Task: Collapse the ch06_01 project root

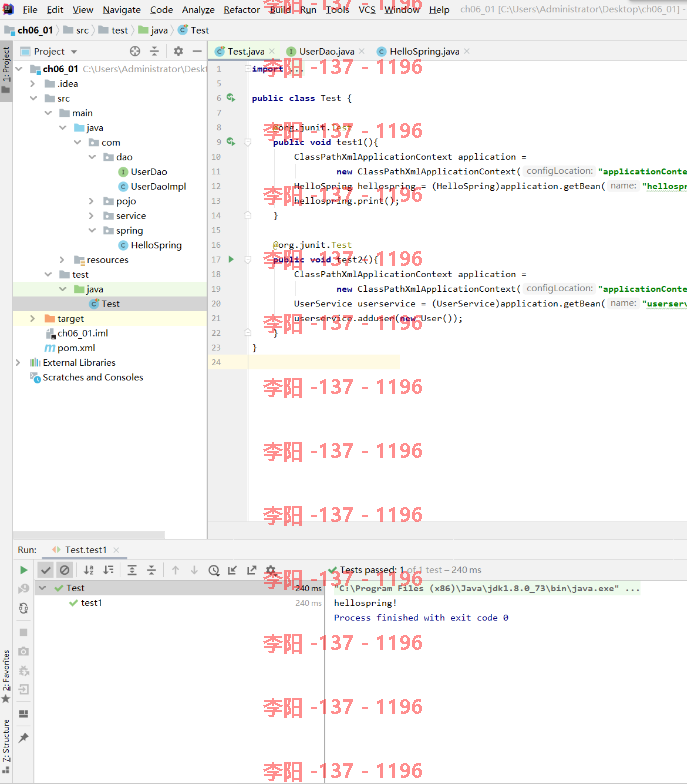Action: (20, 69)
